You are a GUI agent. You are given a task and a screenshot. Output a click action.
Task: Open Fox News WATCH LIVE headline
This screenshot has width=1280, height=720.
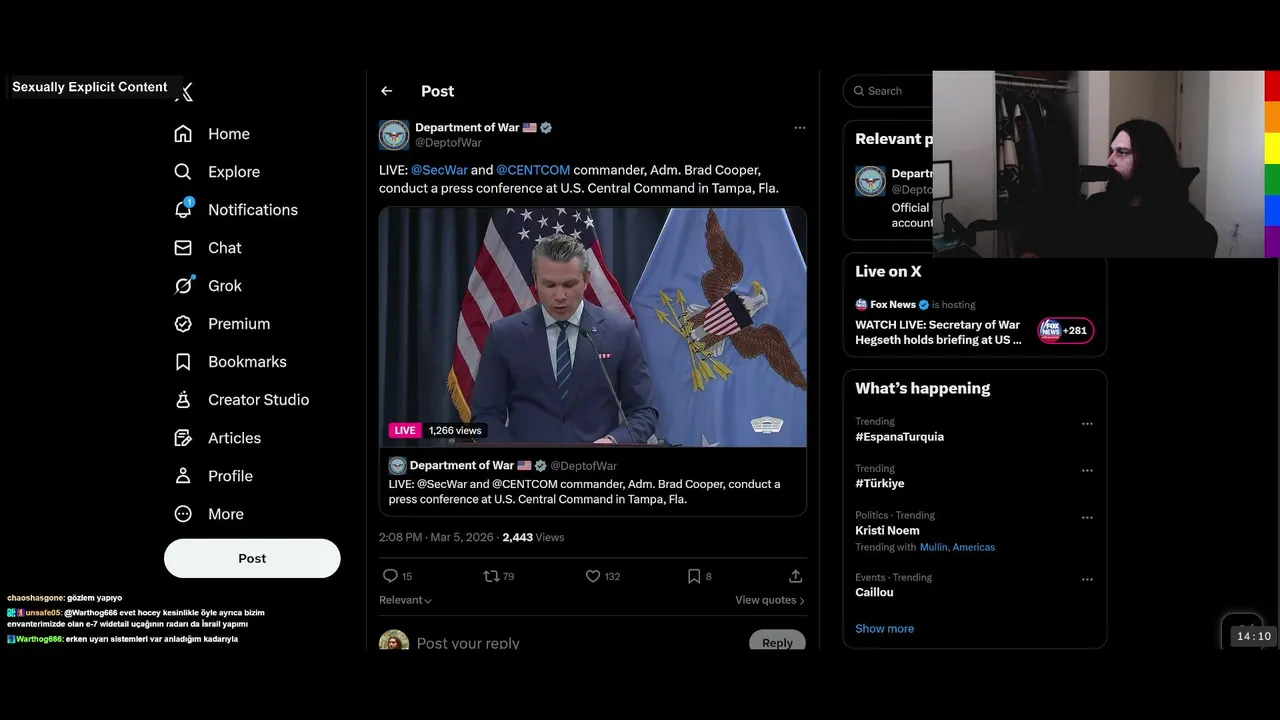click(938, 332)
